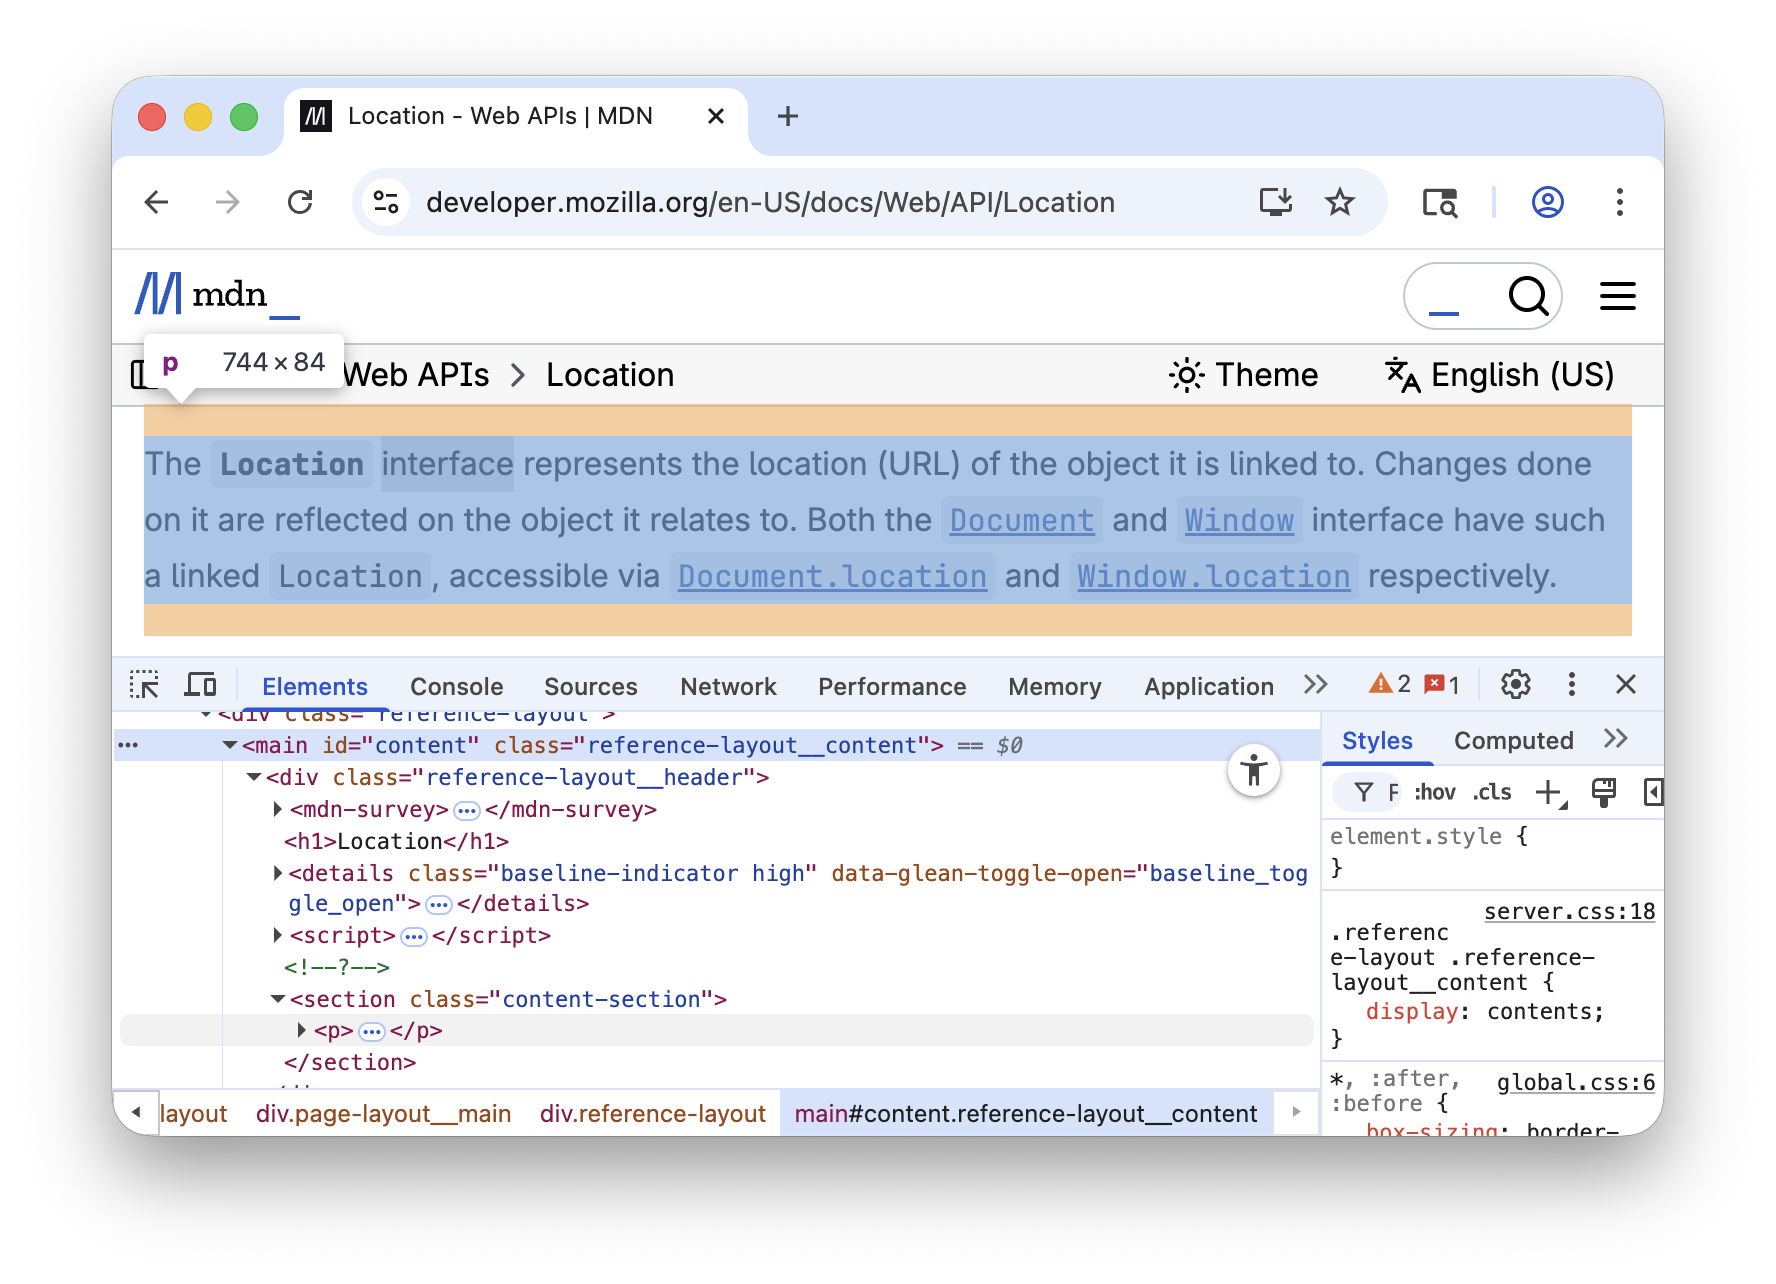Open DevTools settings gear

tap(1515, 685)
